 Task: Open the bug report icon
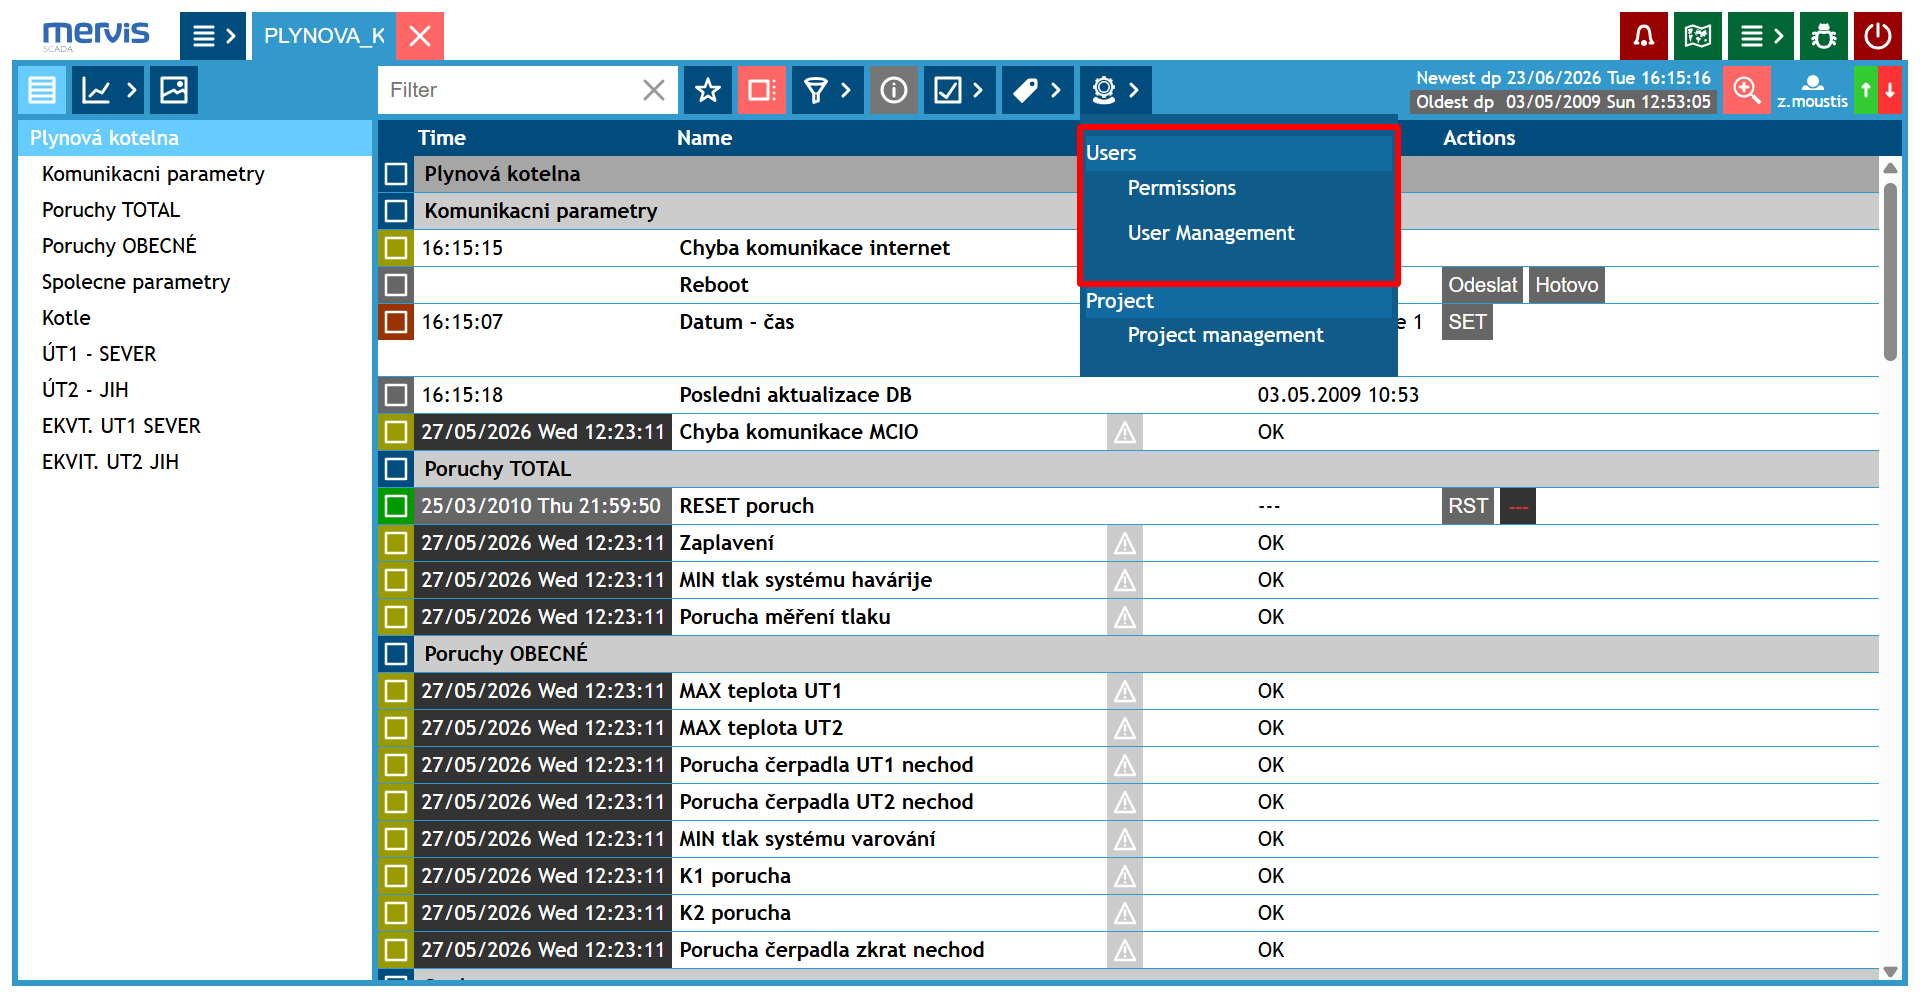point(1824,36)
